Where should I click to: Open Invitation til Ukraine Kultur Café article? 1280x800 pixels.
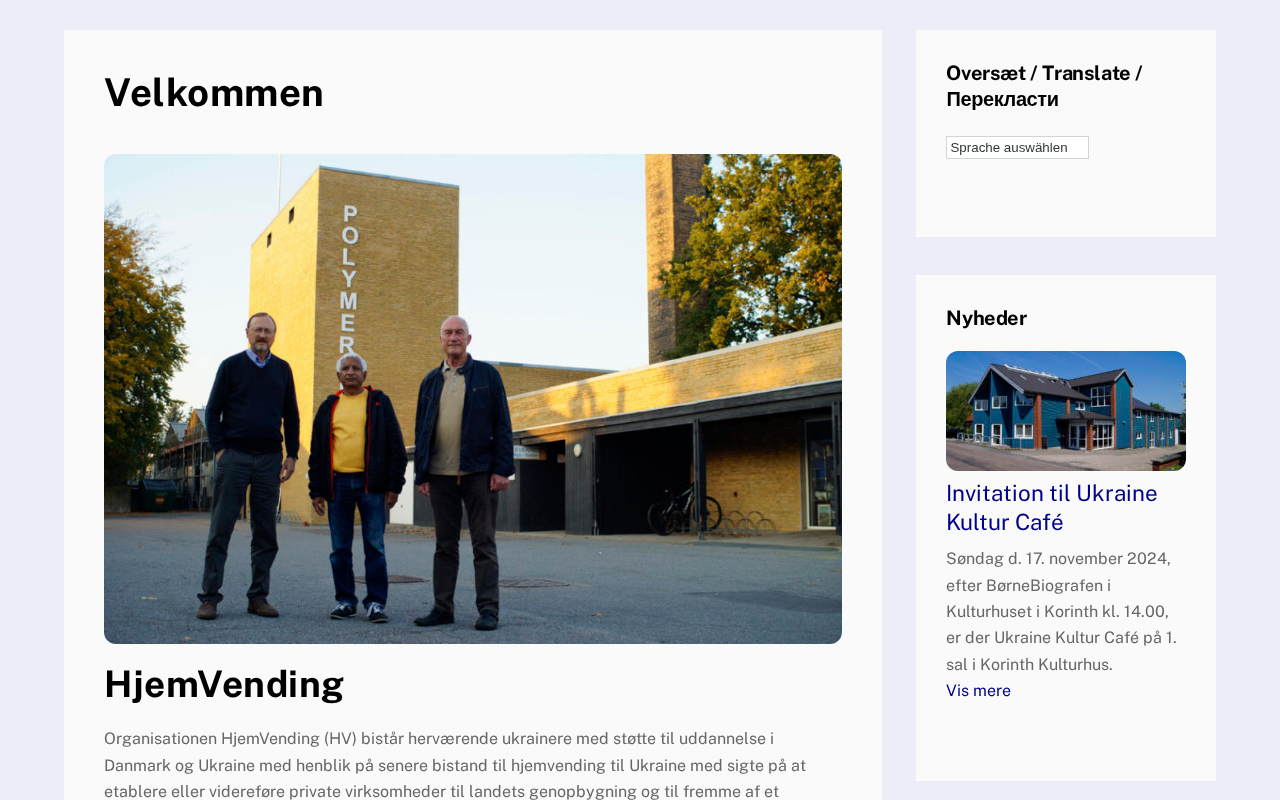coord(1052,508)
